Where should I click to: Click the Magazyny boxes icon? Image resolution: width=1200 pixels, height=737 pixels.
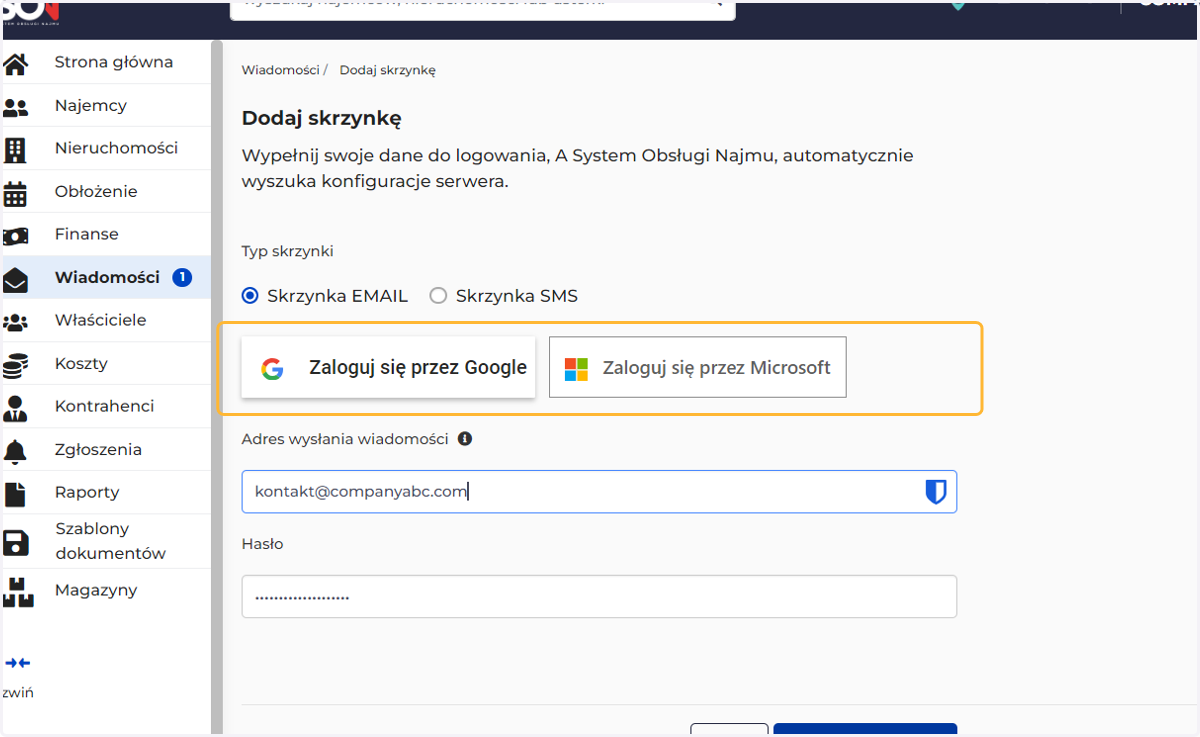pyautogui.click(x=17, y=592)
